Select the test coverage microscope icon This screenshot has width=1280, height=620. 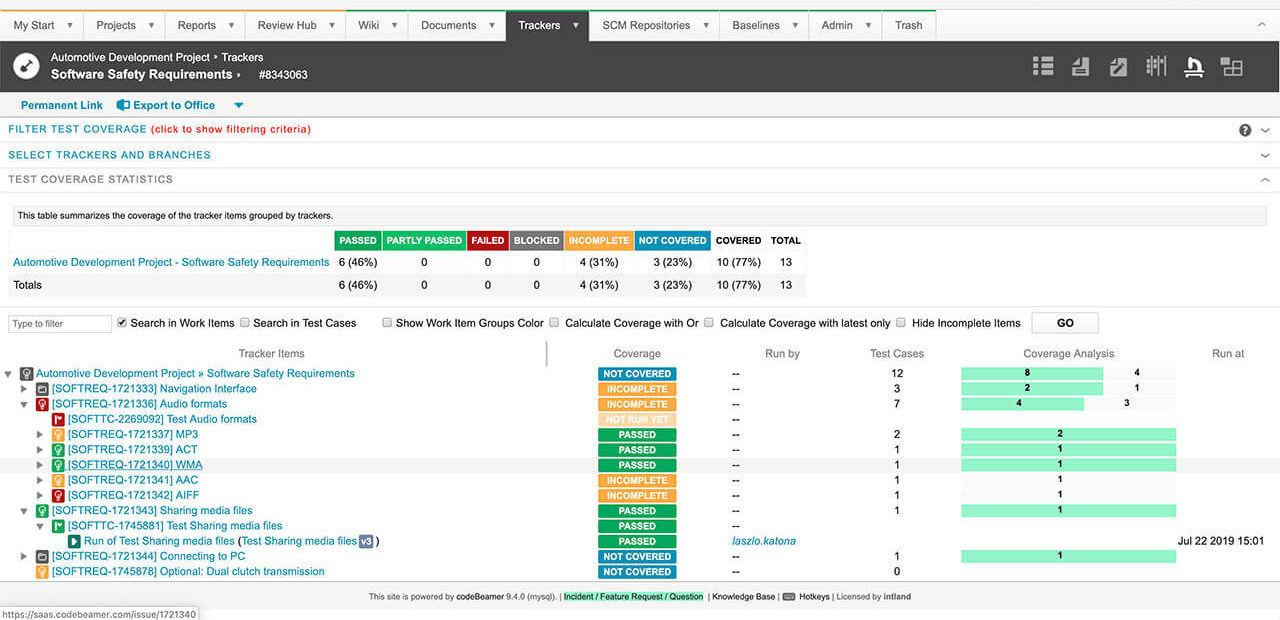point(1194,67)
